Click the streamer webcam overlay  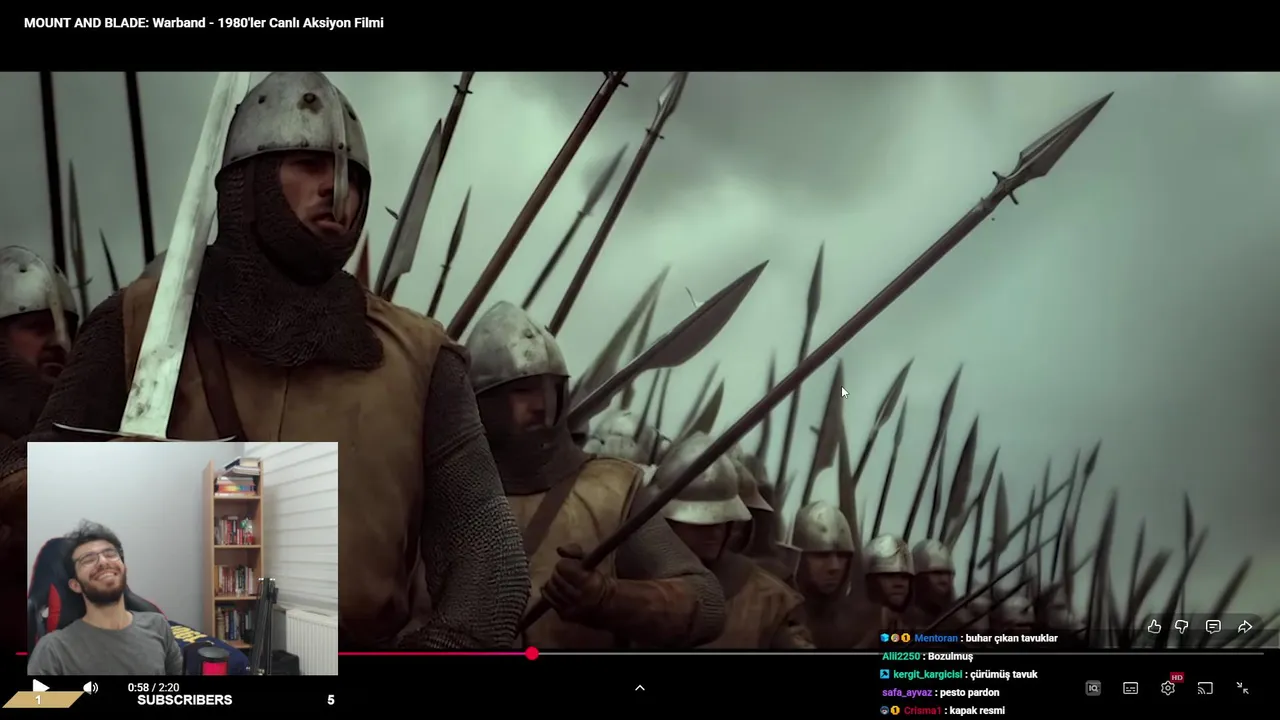pyautogui.click(x=183, y=558)
